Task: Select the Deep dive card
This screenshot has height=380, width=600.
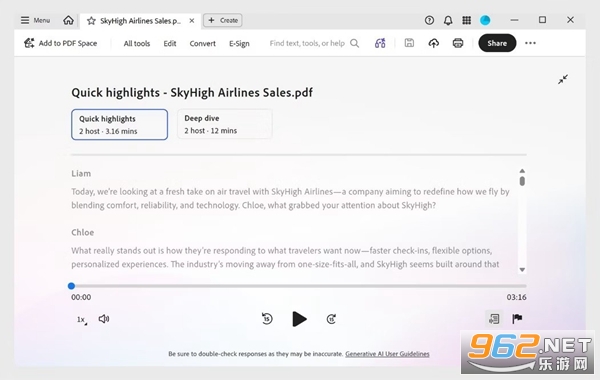Action: click(225, 124)
